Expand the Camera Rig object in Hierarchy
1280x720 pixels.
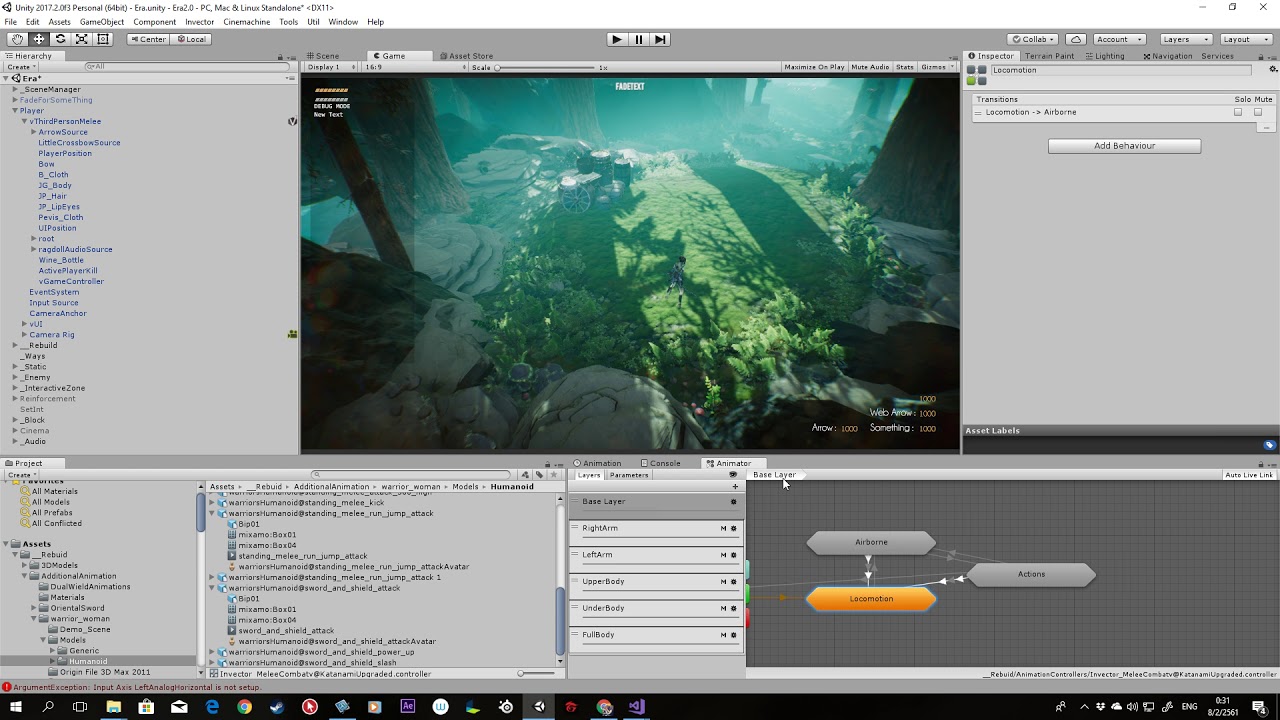click(x=25, y=335)
